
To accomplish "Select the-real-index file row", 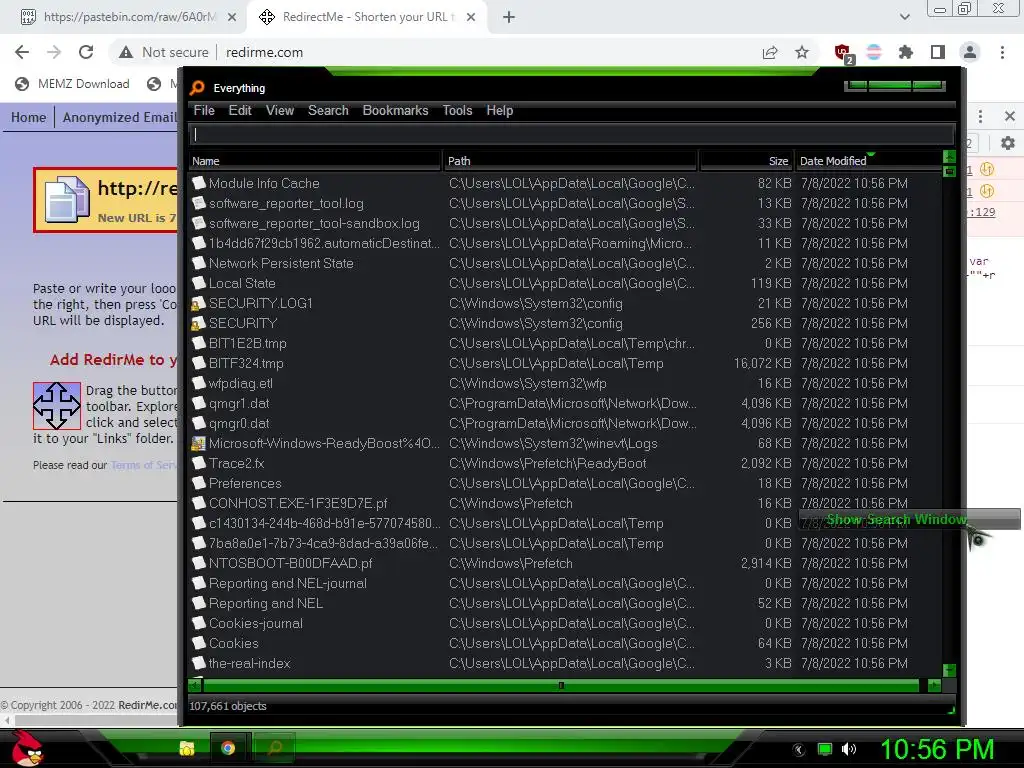I will [566, 663].
